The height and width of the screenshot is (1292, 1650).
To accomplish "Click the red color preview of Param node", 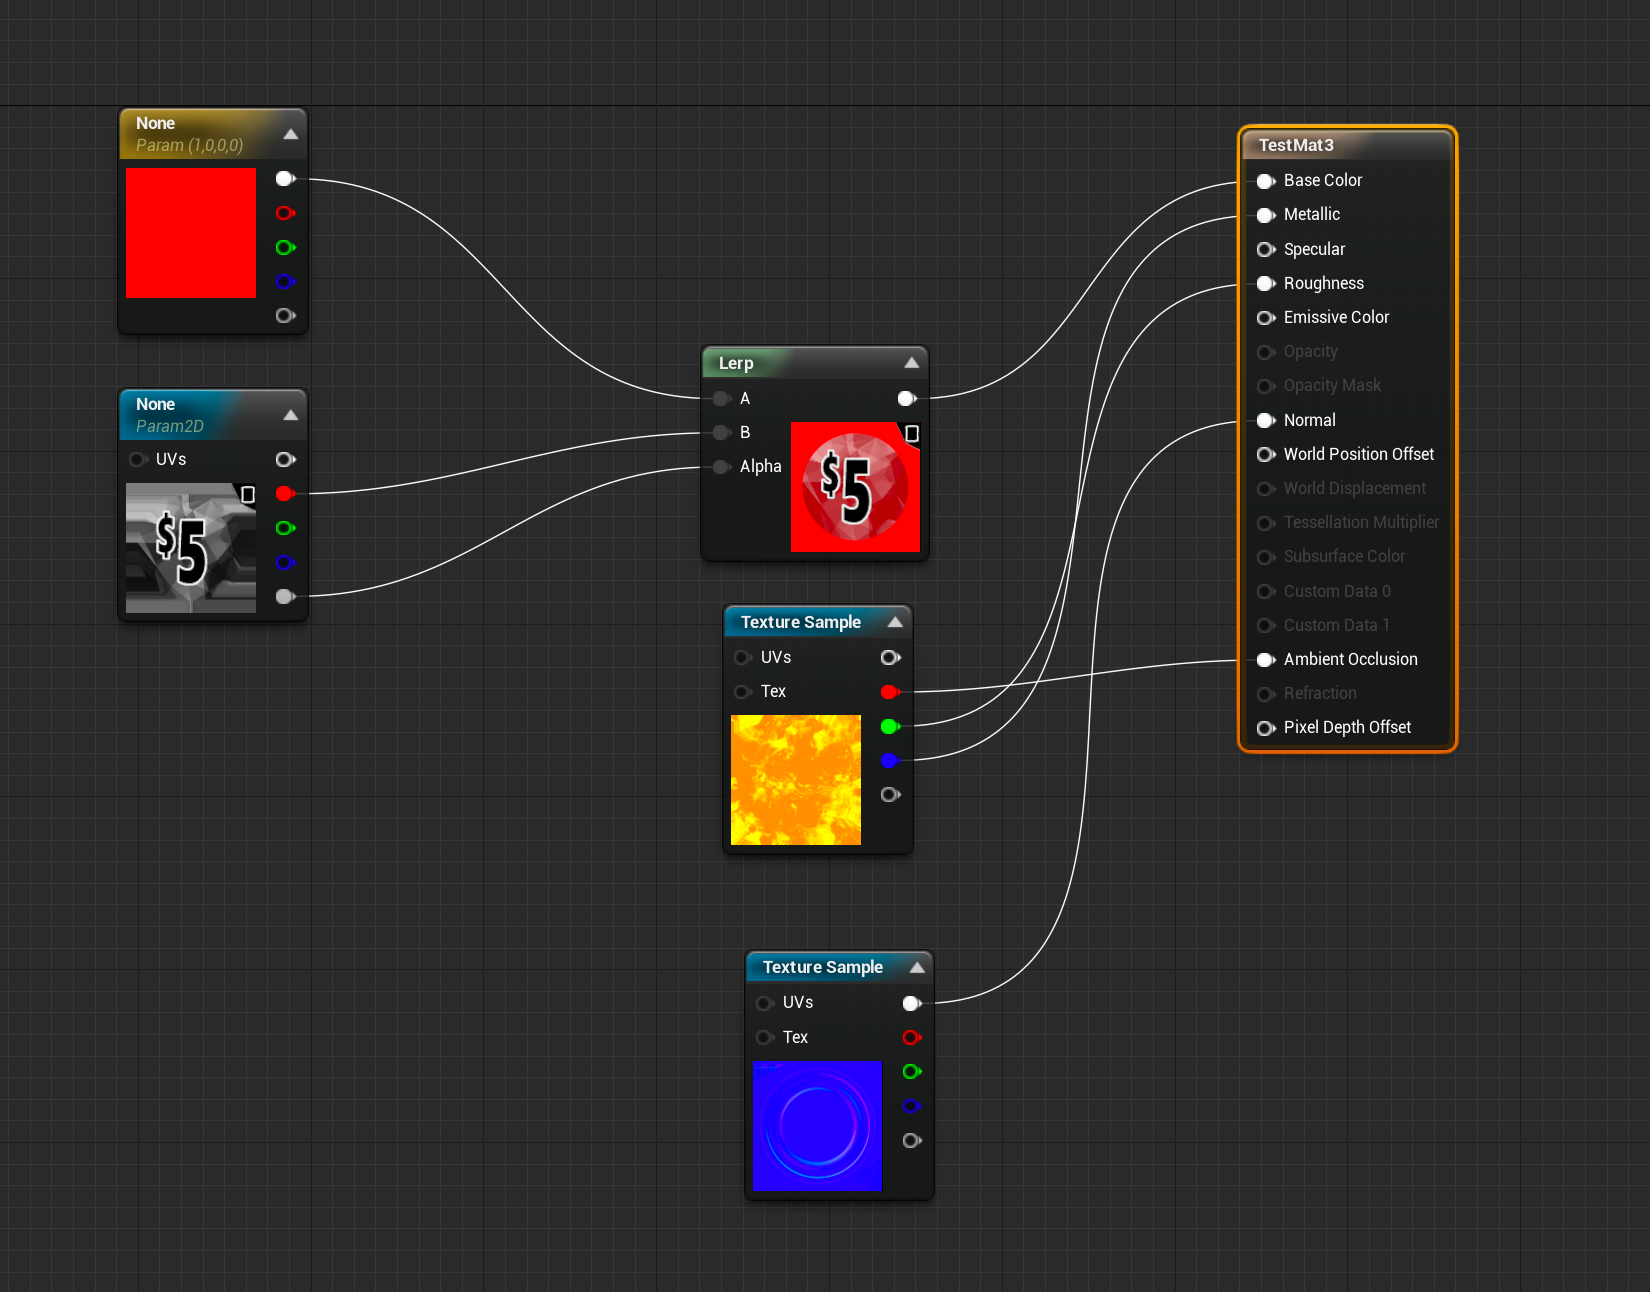I will click(191, 233).
